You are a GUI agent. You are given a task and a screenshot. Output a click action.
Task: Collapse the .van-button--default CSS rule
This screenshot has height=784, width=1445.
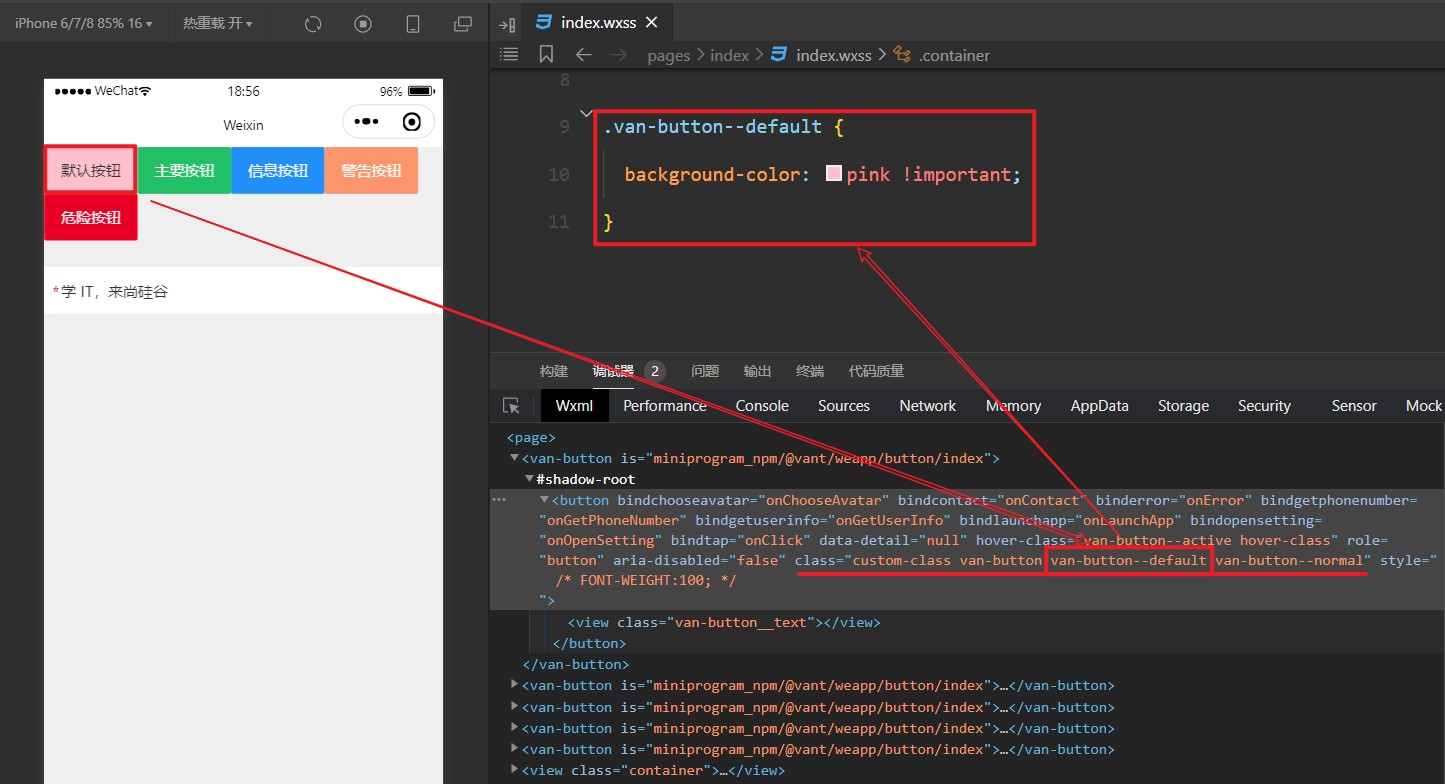(586, 114)
